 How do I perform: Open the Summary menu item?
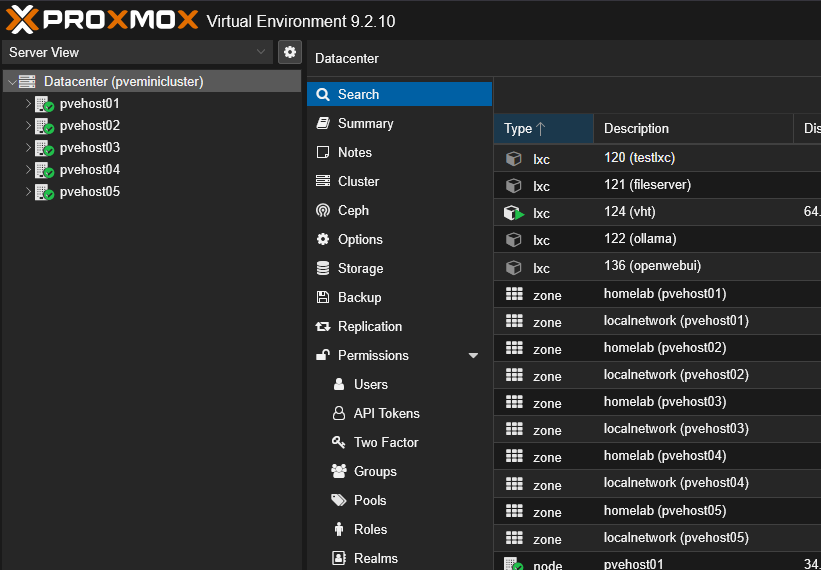[400, 124]
